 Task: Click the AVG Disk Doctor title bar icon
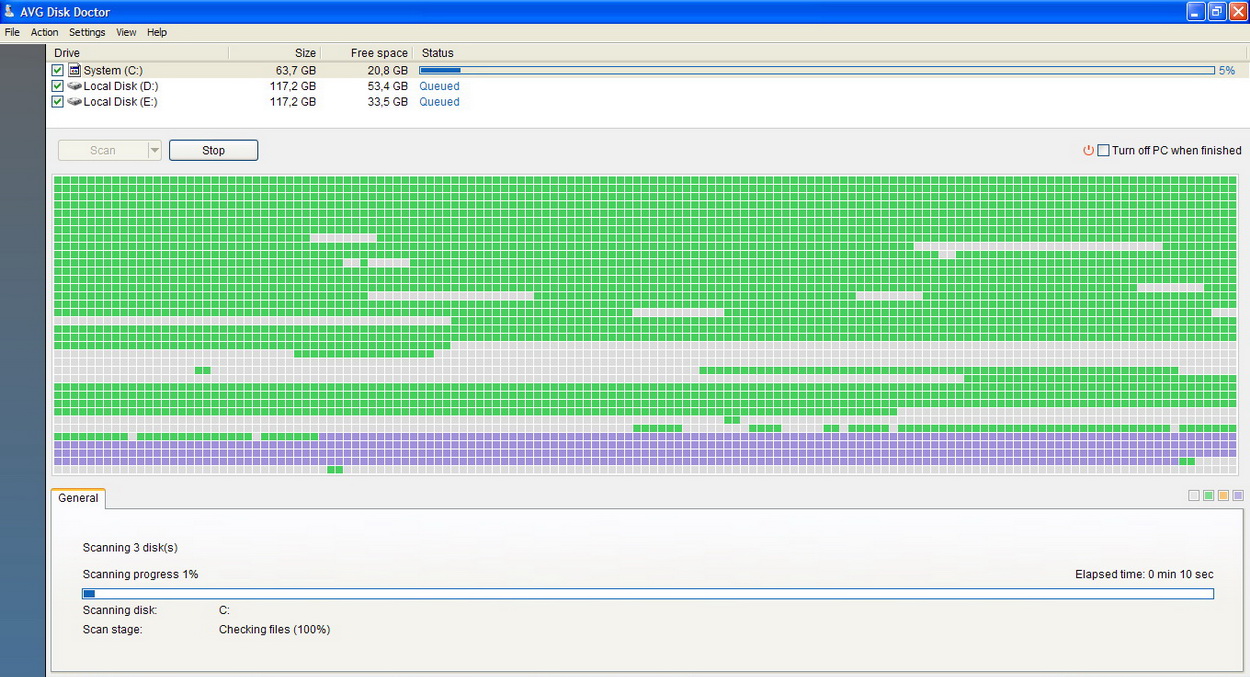[x=10, y=10]
